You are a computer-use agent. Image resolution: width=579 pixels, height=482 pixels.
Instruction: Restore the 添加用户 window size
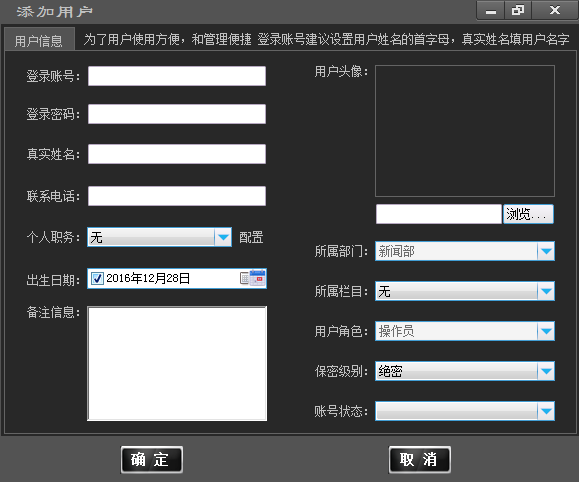coord(518,10)
